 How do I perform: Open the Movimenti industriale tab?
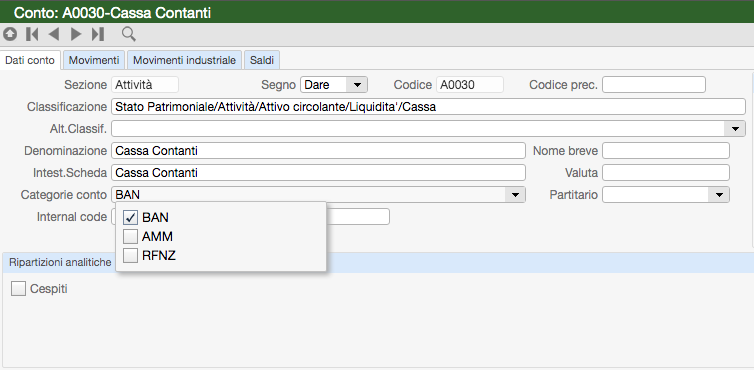click(184, 61)
